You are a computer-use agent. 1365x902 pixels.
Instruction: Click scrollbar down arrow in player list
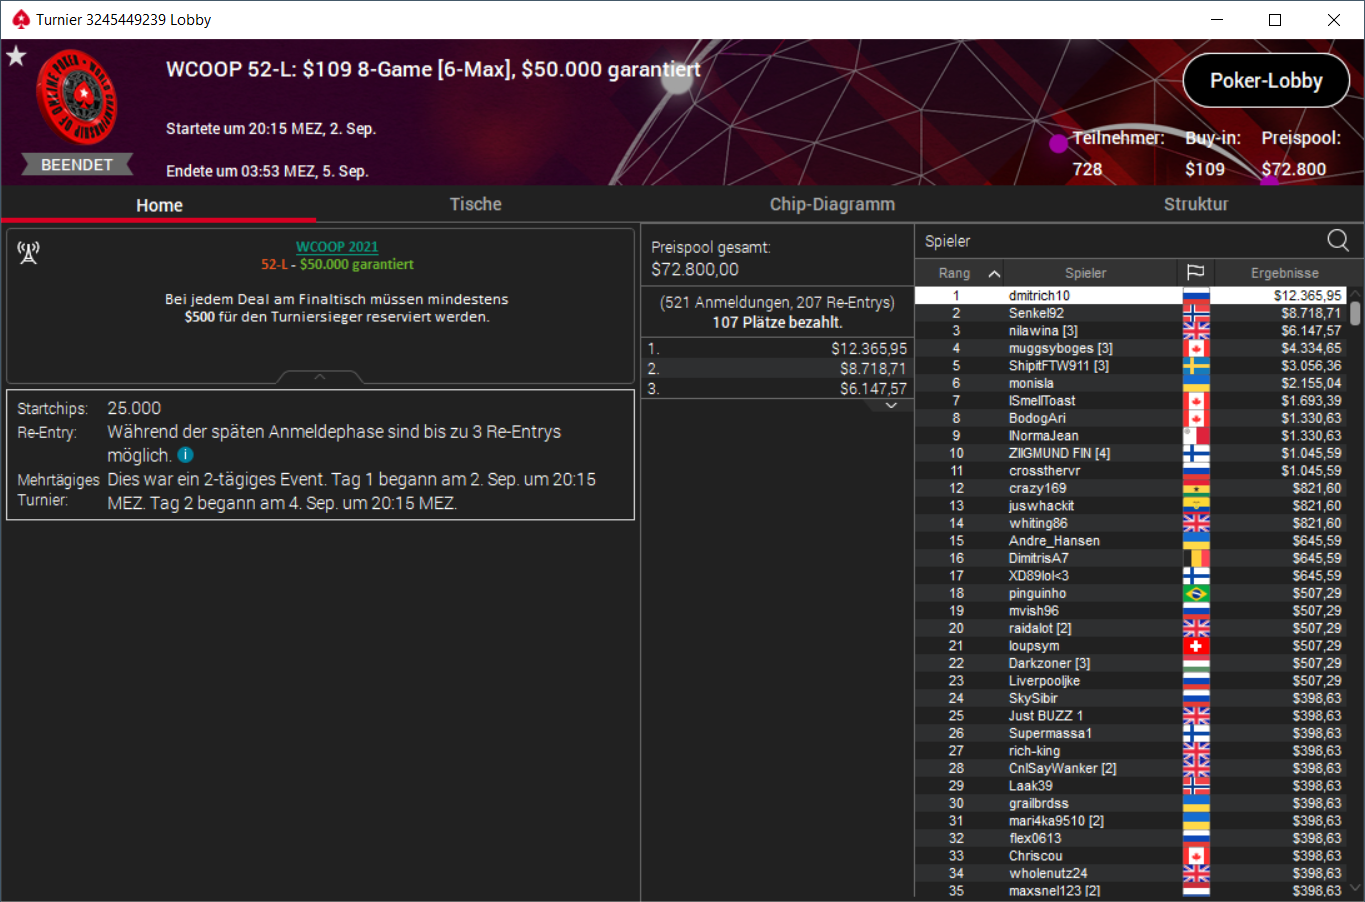pos(1355,888)
